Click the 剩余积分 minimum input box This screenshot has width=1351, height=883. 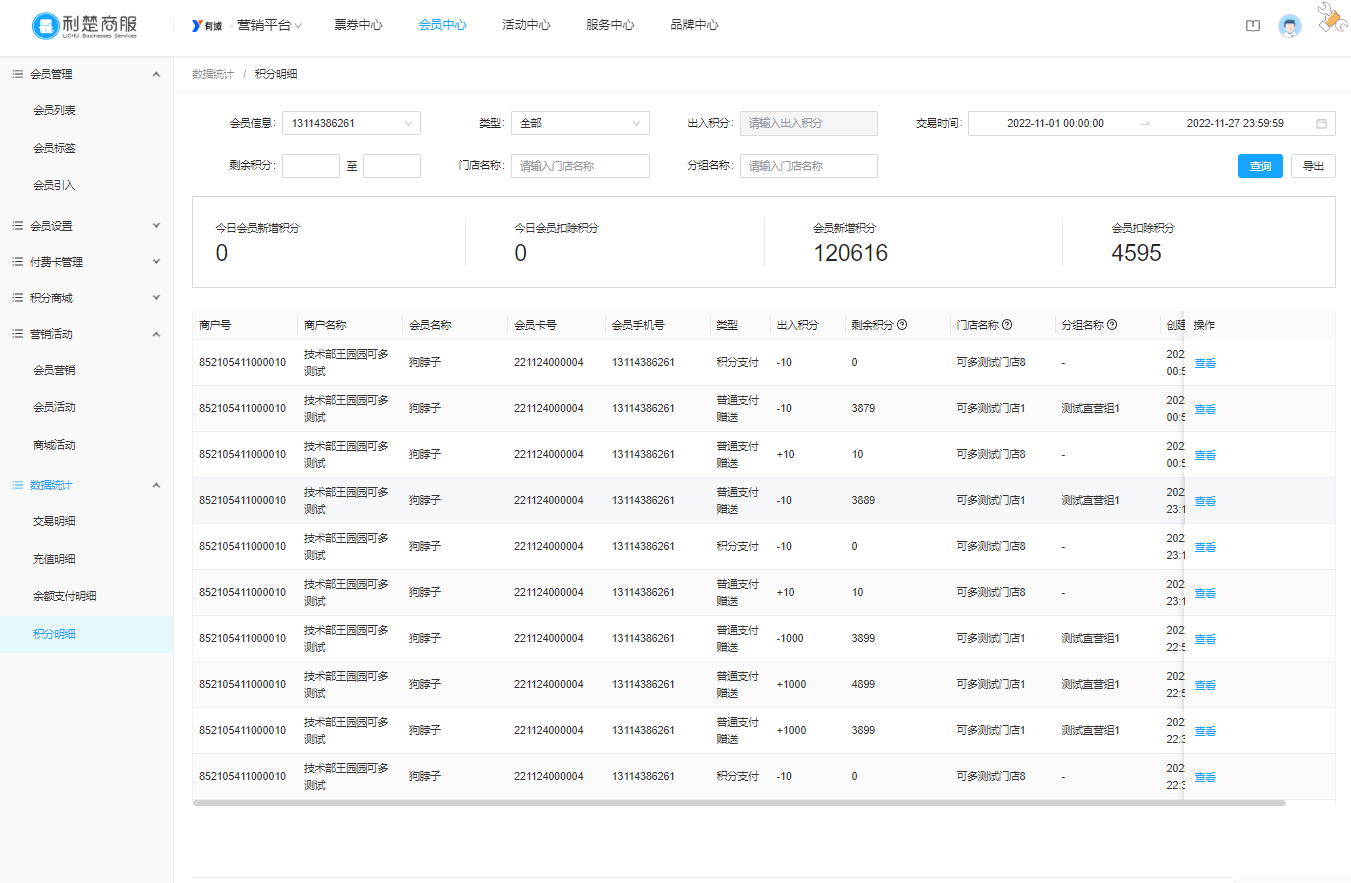coord(311,166)
